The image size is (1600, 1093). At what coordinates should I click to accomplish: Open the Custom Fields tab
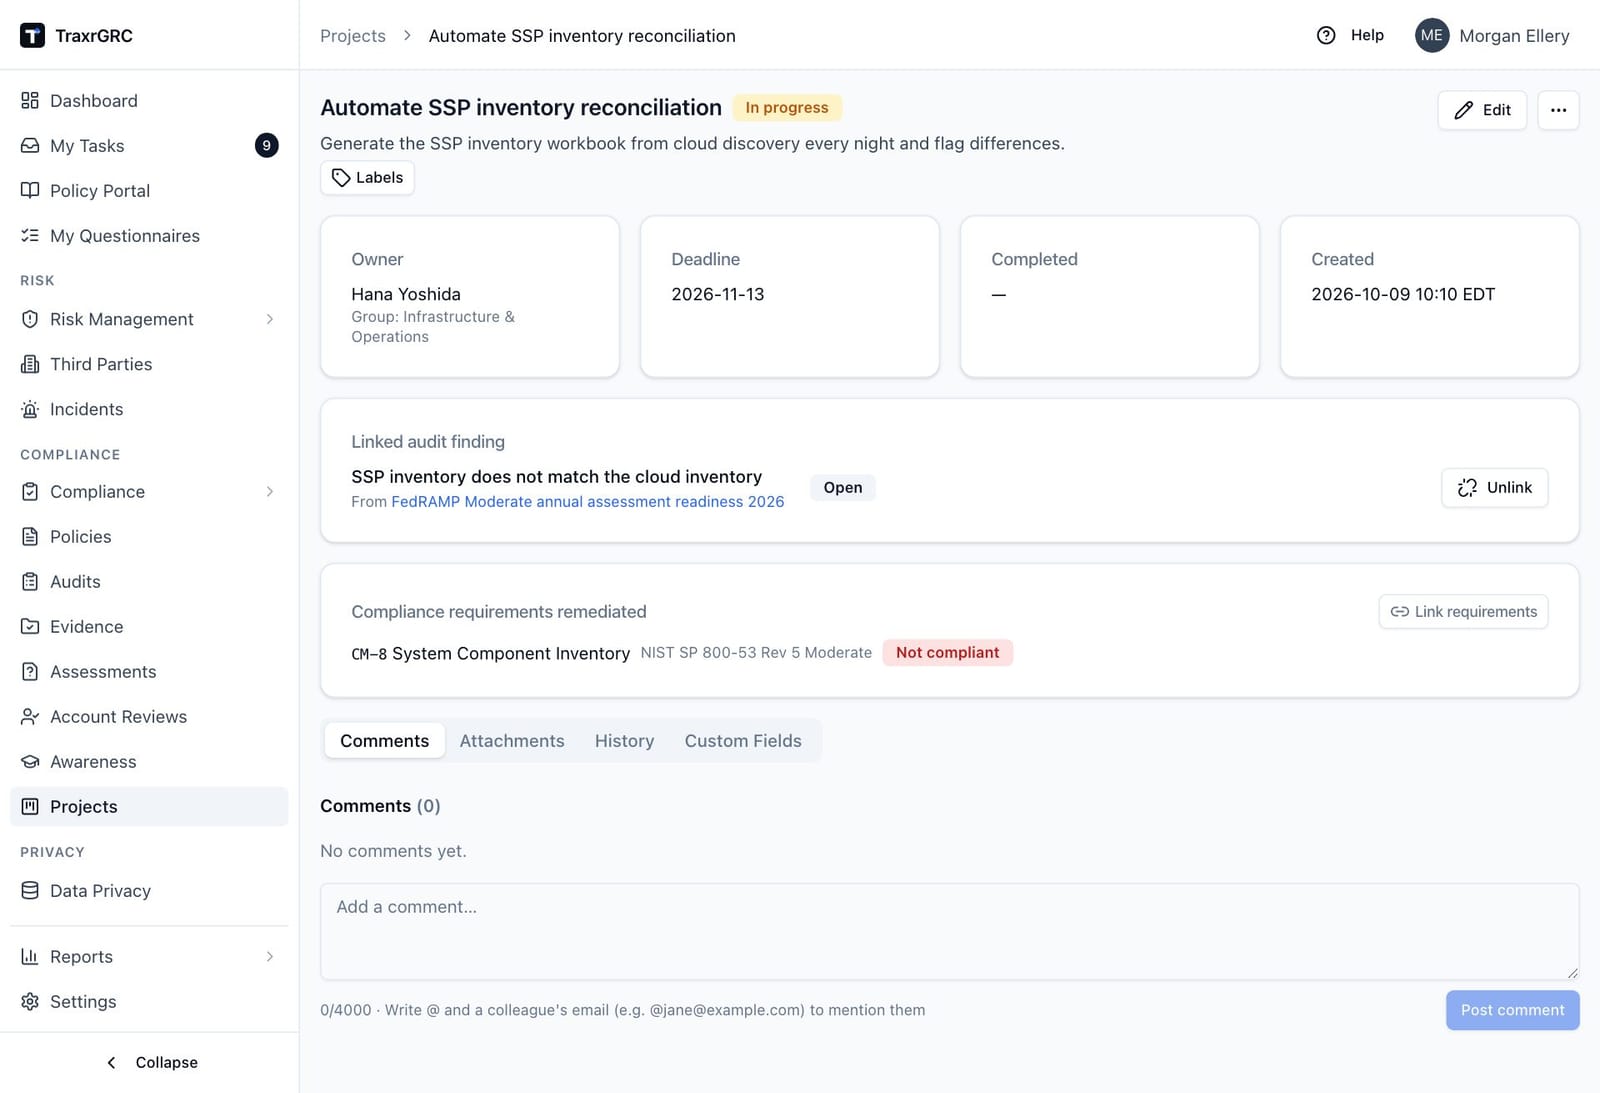point(743,740)
